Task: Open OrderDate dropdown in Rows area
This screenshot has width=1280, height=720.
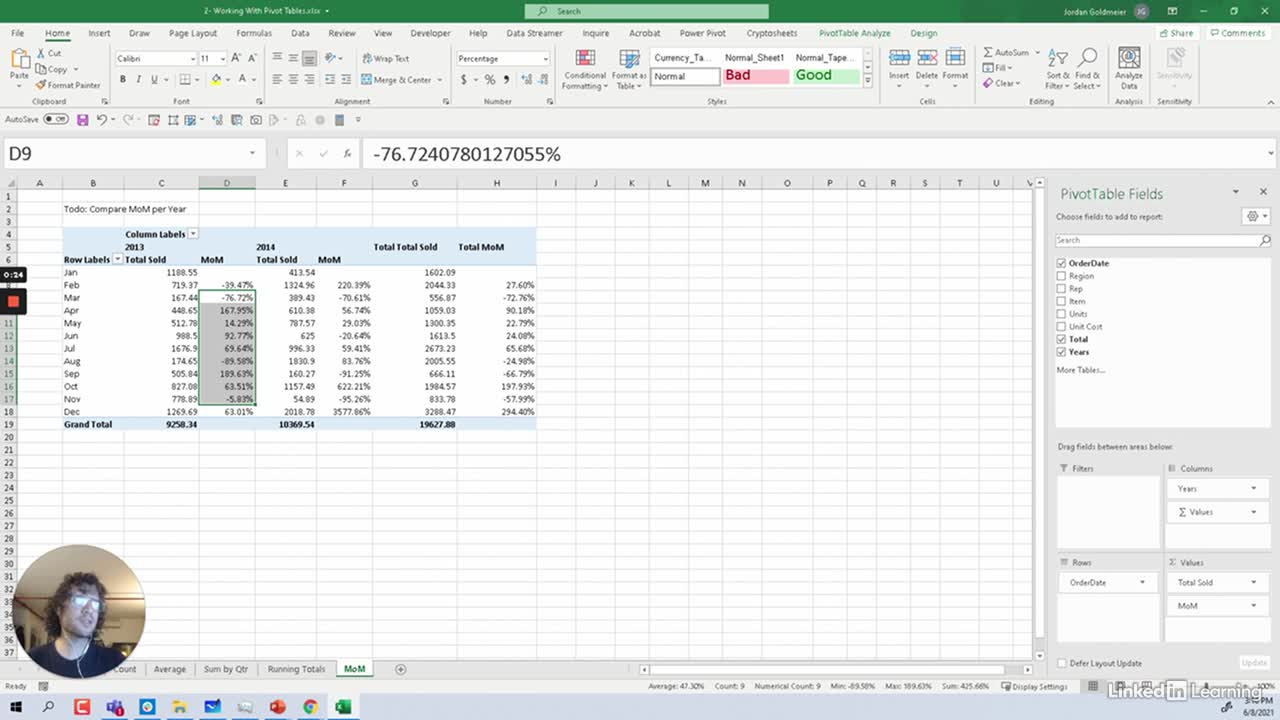Action: (x=1142, y=582)
